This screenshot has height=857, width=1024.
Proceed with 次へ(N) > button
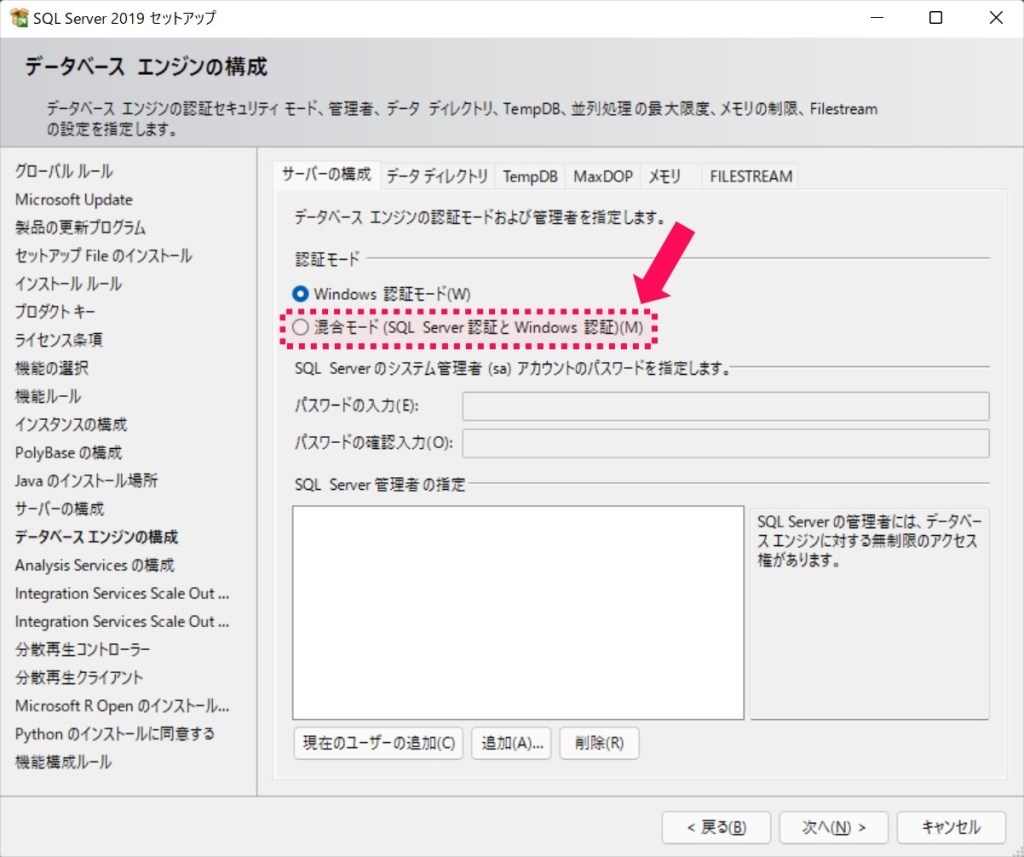834,828
